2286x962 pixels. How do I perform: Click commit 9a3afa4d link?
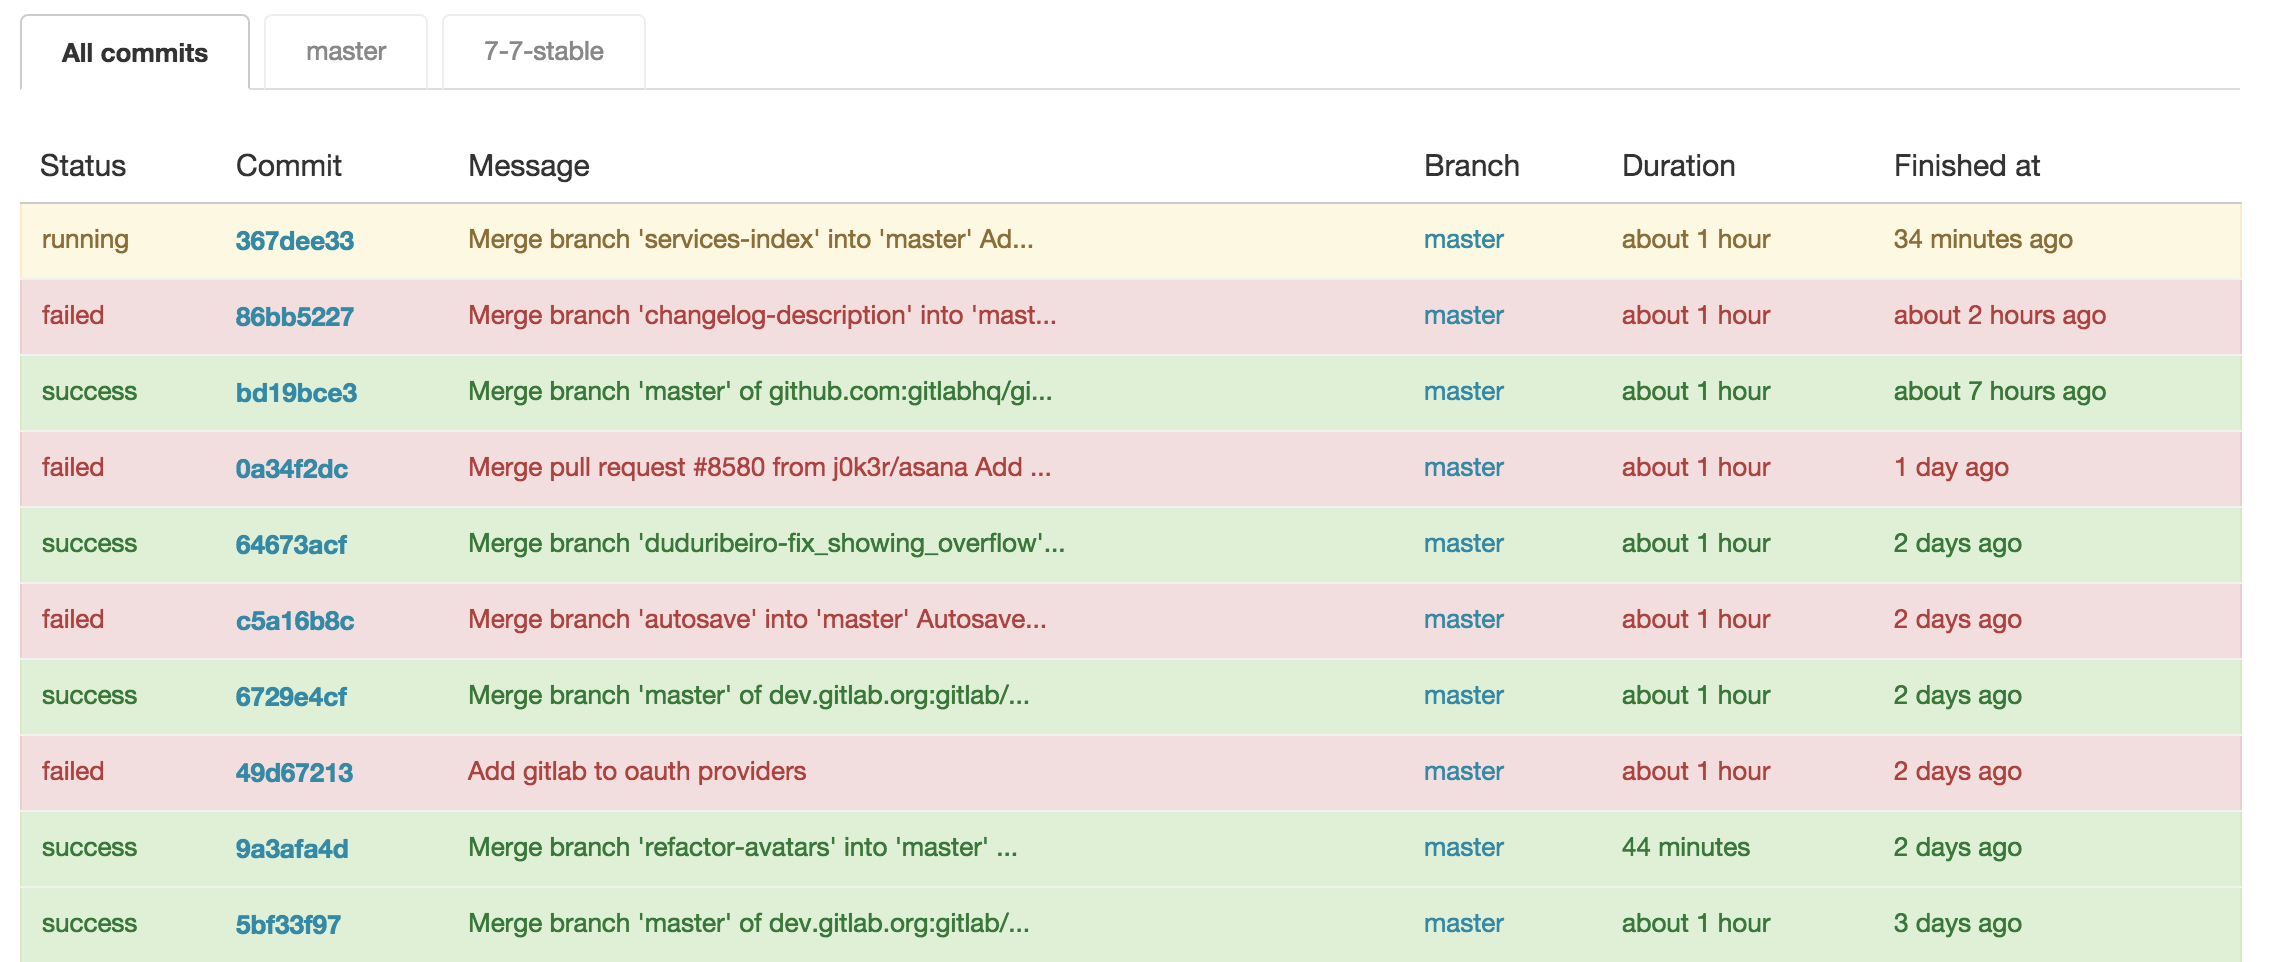click(x=292, y=848)
